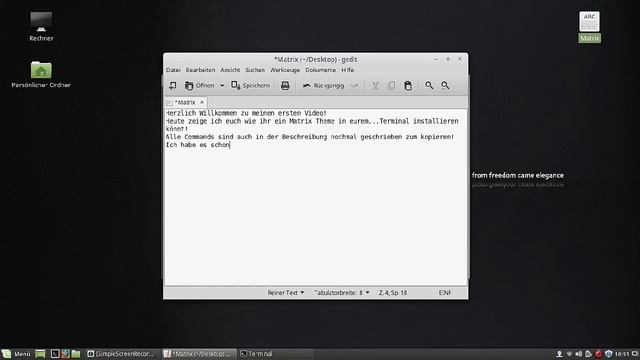Open the volume speaker icon
Screen dimensions: 640x360
[578, 354]
